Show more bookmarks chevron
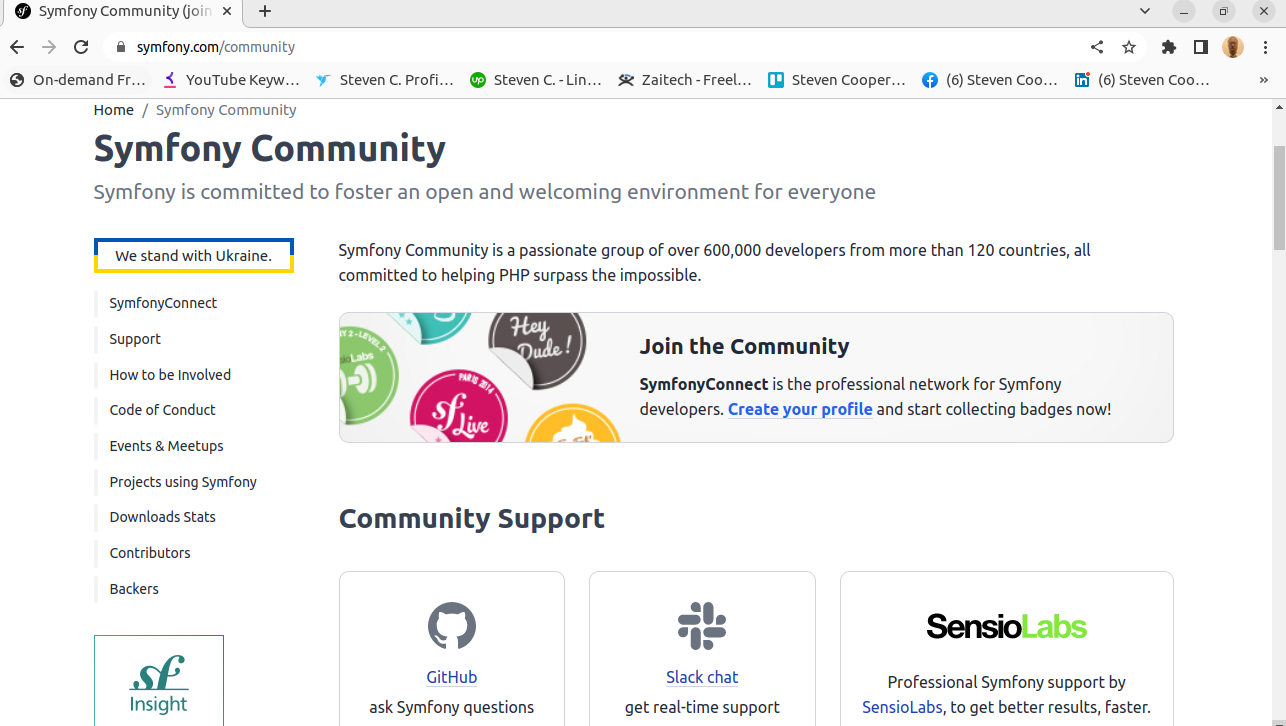 [1264, 80]
